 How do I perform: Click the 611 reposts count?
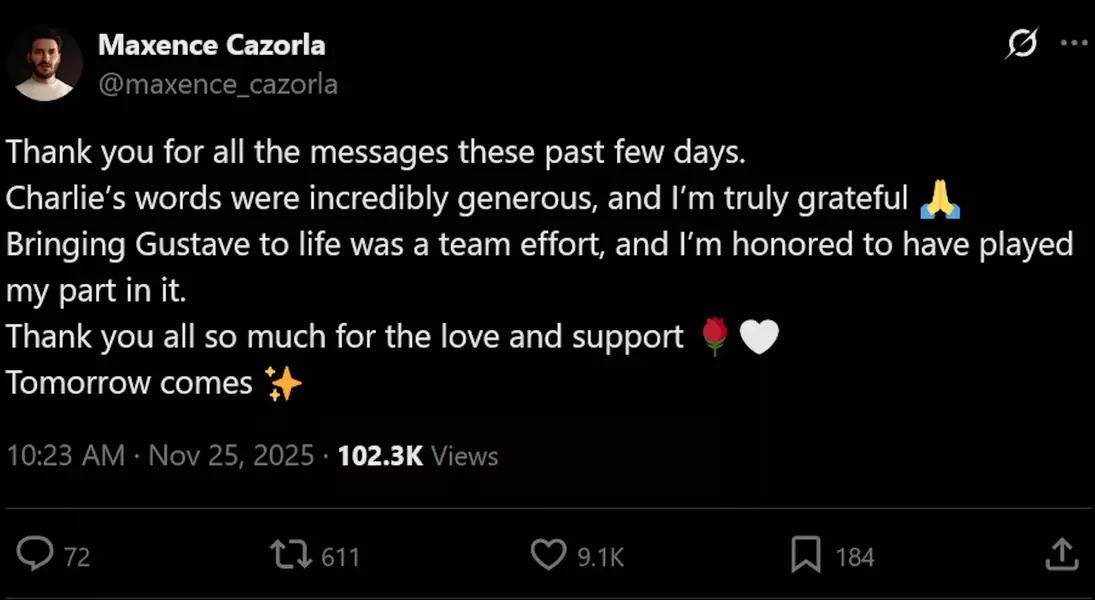[340, 556]
